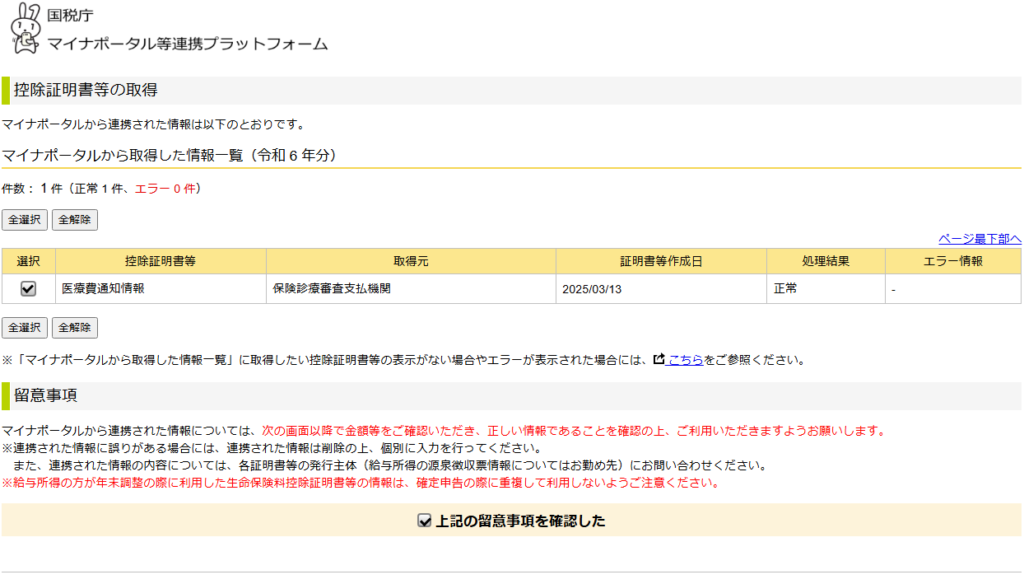Jump to bottom via ページ最下部へ link
The width and height of the screenshot is (1024, 584).
pos(979,239)
